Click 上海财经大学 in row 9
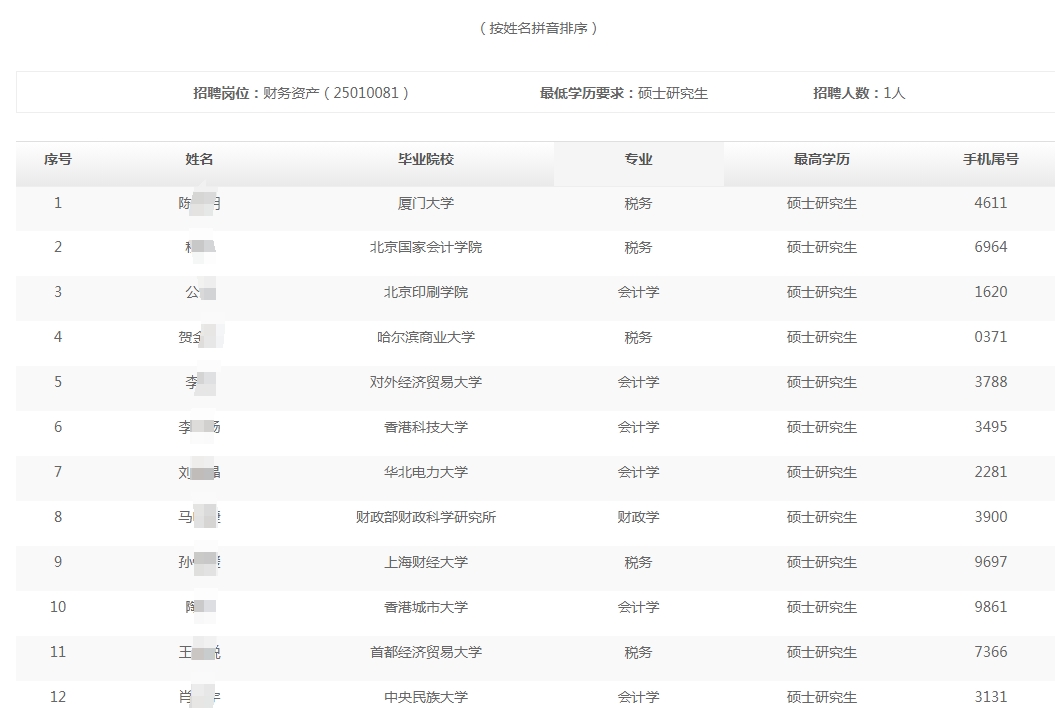 click(425, 562)
